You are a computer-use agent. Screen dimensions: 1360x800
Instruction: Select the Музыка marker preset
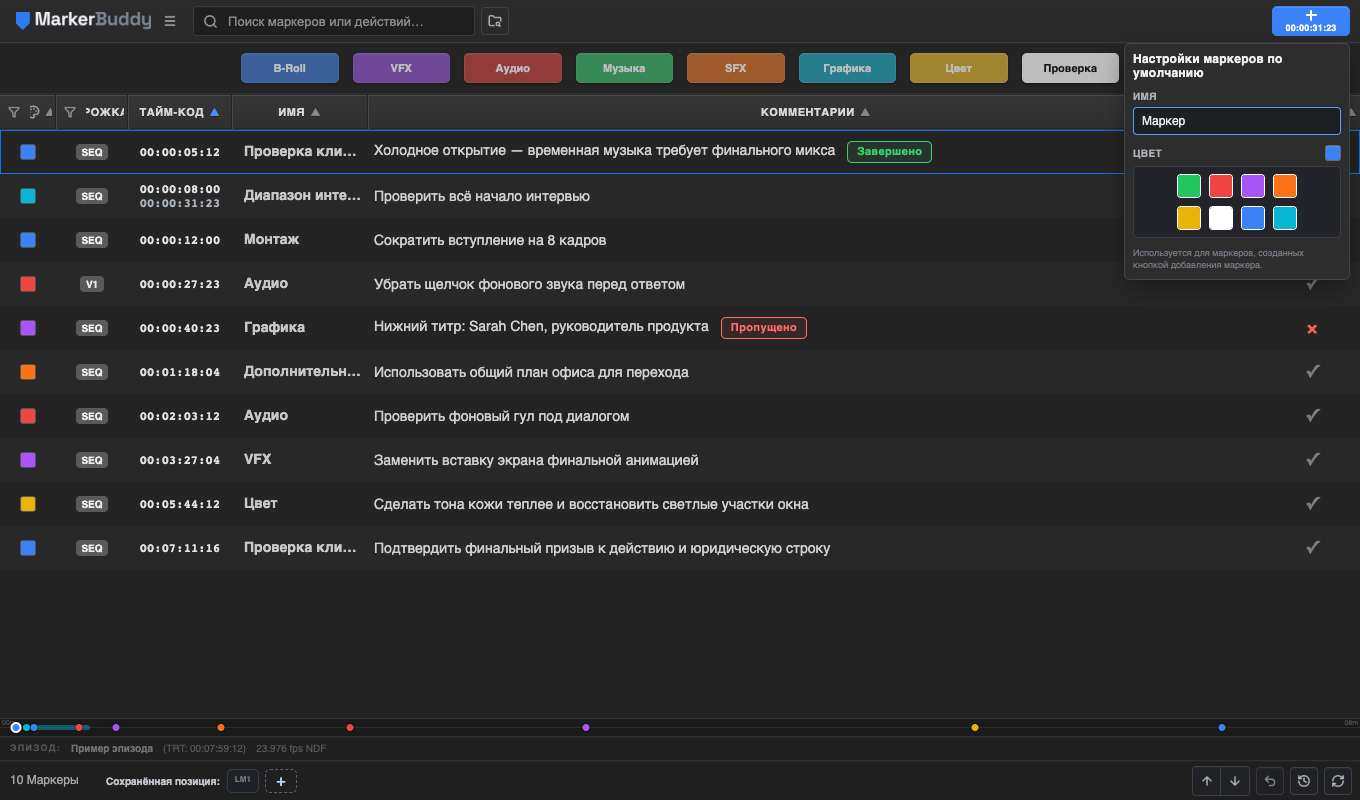coord(624,68)
